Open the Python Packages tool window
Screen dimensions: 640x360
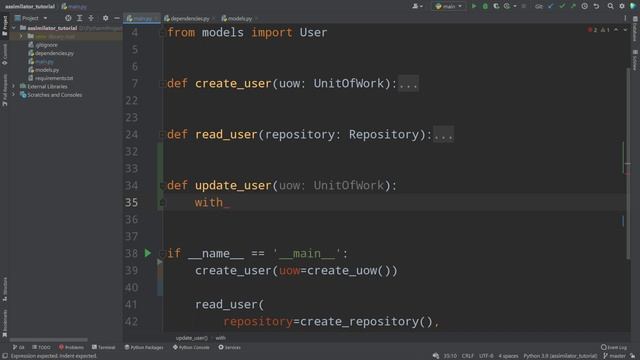144,347
